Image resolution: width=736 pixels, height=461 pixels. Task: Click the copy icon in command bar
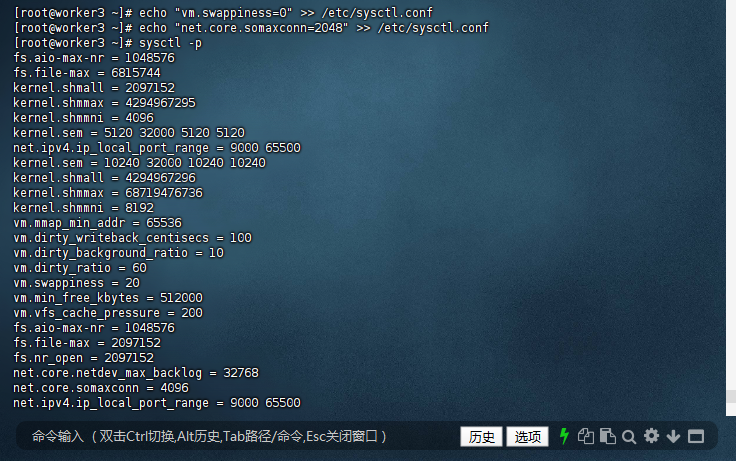(585, 436)
